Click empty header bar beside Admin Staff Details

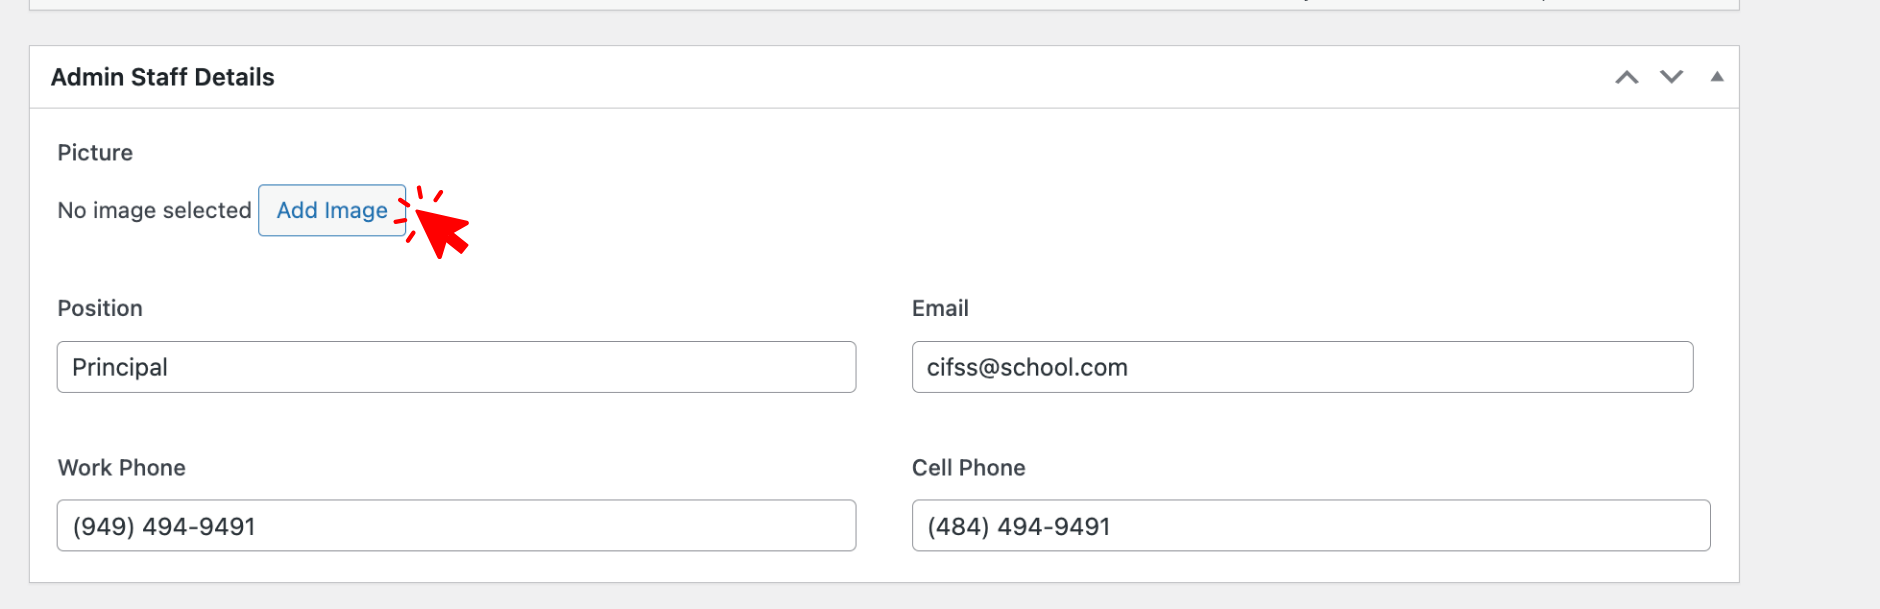pyautogui.click(x=900, y=77)
